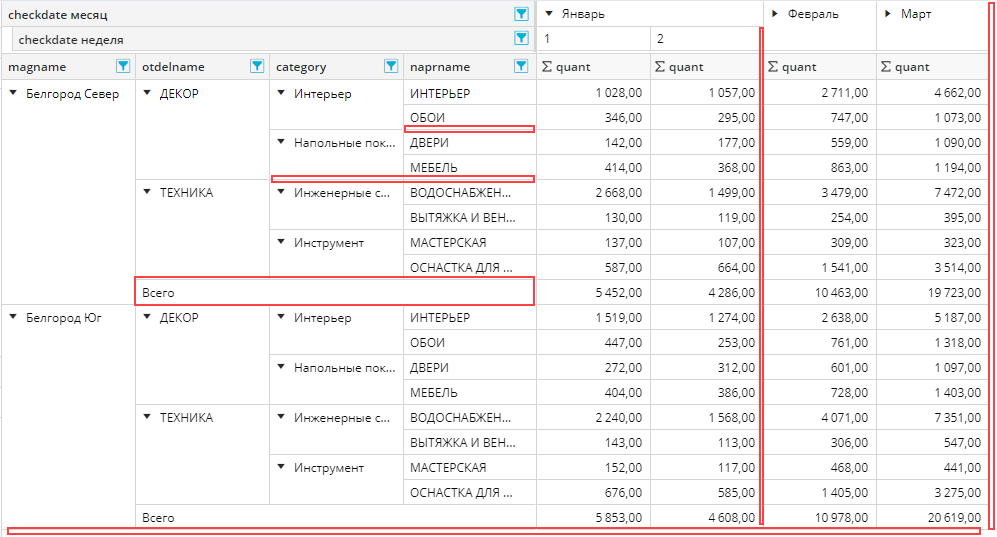Collapse the Белгород Север row group
997x537 pixels.
pyautogui.click(x=13, y=94)
